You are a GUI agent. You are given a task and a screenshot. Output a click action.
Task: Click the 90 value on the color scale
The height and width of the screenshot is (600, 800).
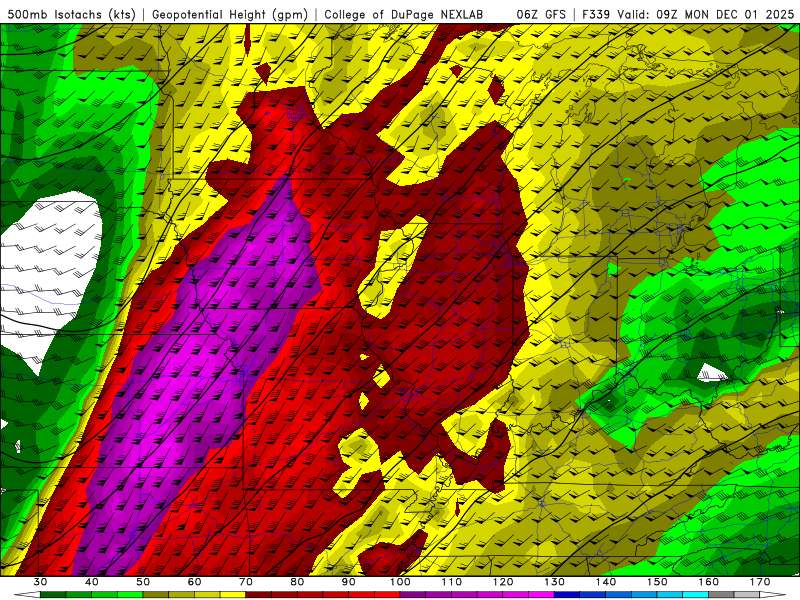coord(348,582)
